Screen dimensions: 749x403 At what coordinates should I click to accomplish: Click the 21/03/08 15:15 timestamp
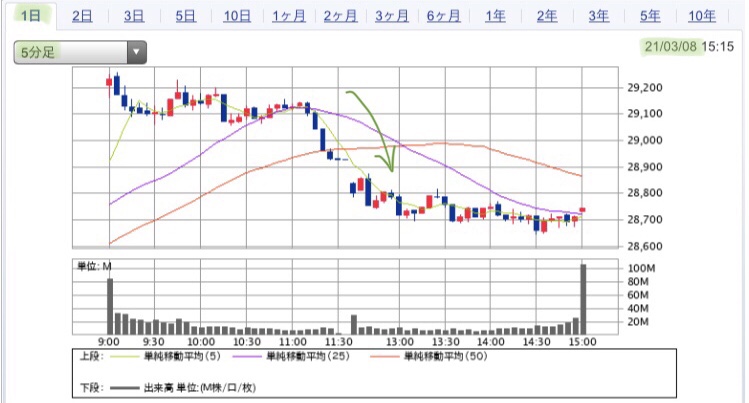point(688,46)
